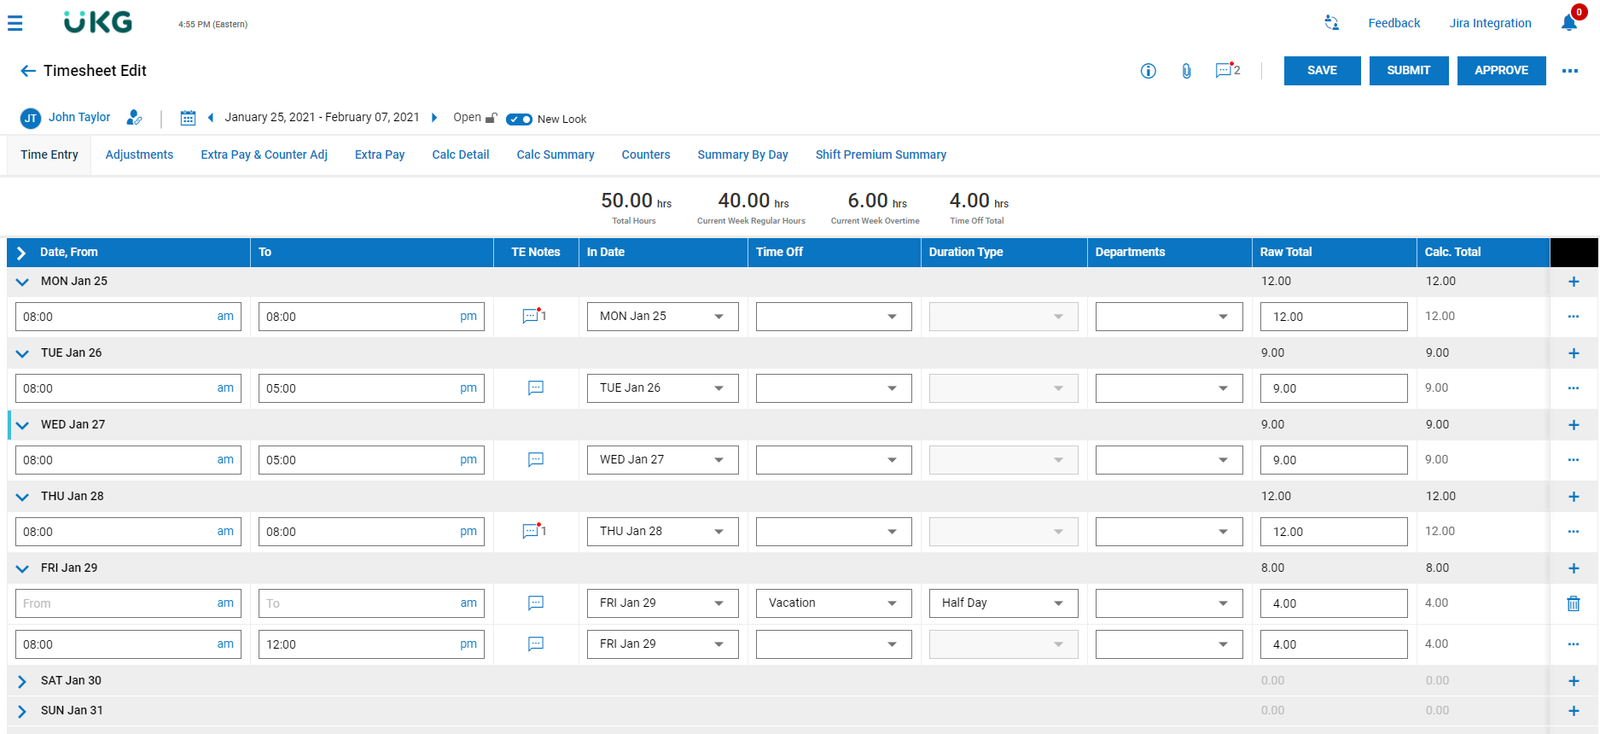Click employee edit icon next to John Taylor
Viewport: 1600px width, 734px height.
tap(134, 118)
